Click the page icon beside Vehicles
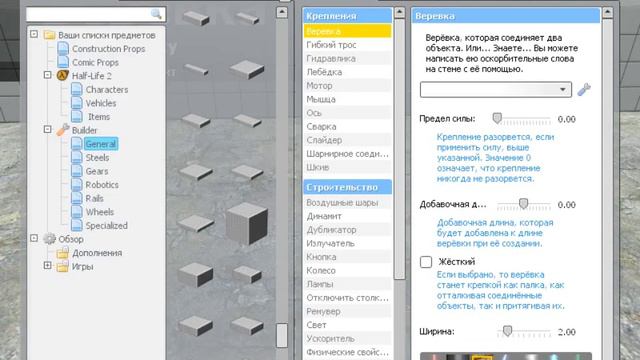Screen dimensions: 640x360 click(x=77, y=103)
